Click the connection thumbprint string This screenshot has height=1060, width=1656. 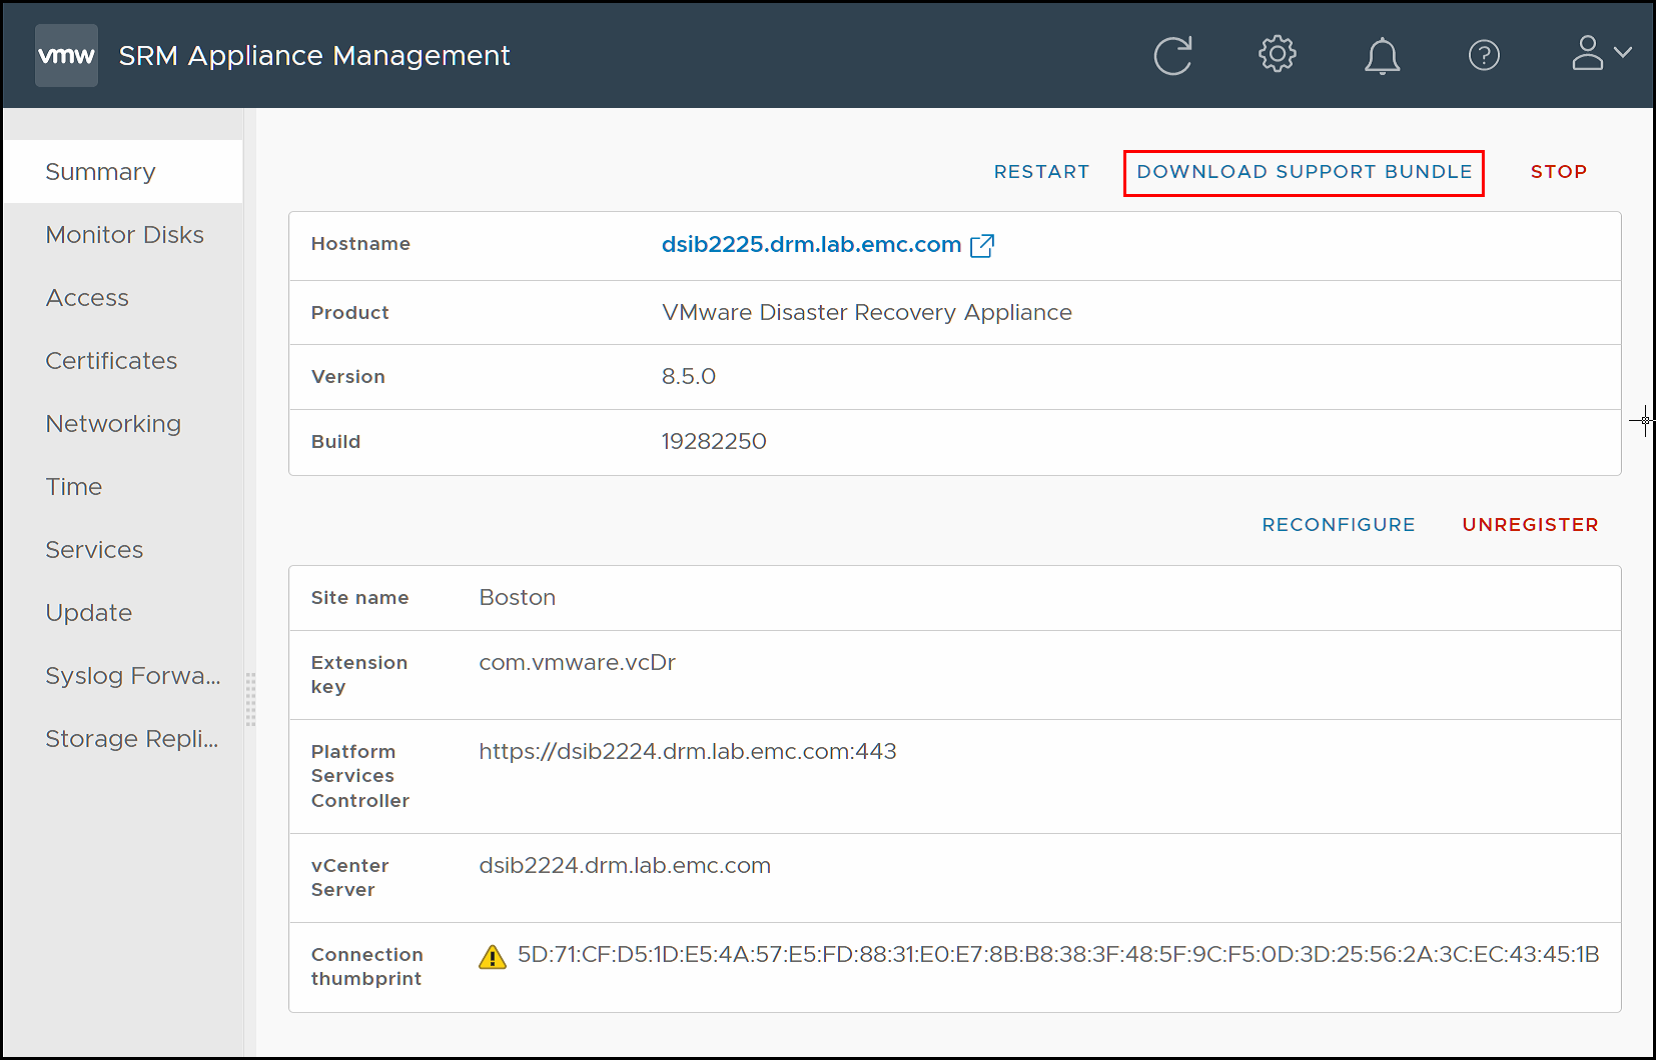click(x=1058, y=955)
